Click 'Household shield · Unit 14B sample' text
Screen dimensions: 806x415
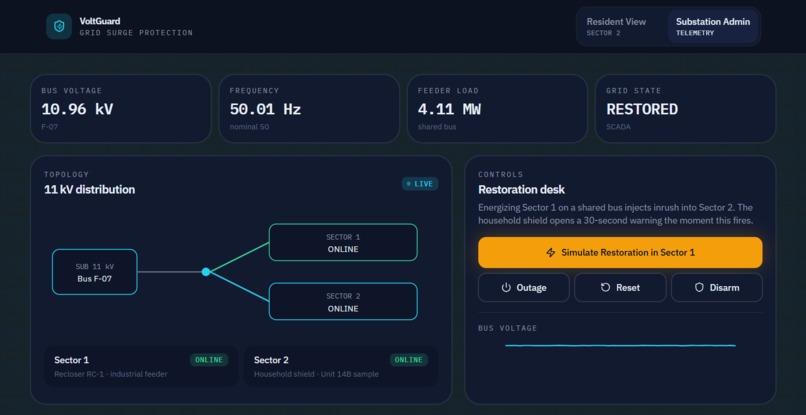coord(316,374)
